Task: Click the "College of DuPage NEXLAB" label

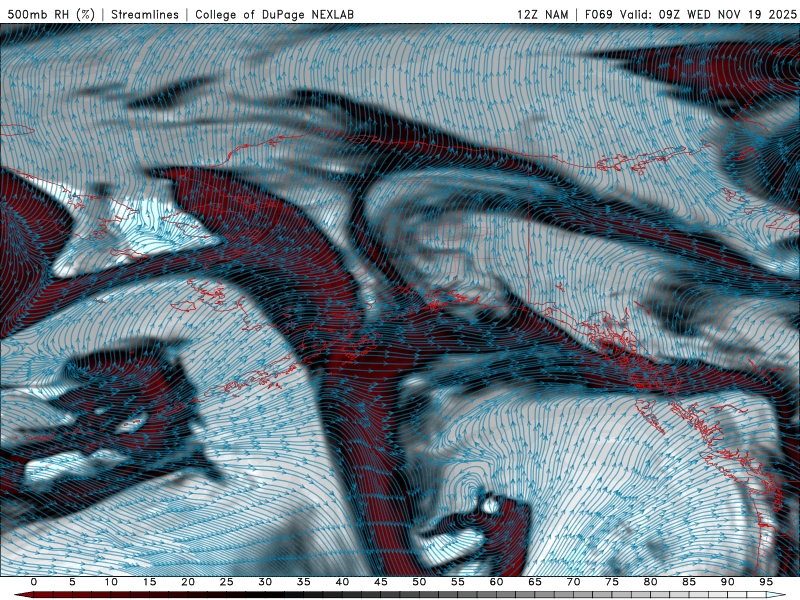Action: [274, 14]
